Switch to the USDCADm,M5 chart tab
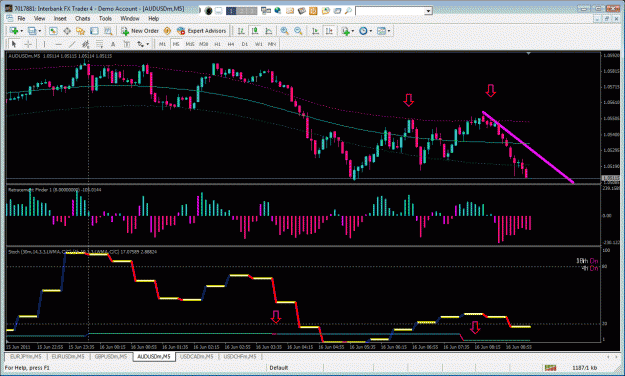 click(x=197, y=356)
